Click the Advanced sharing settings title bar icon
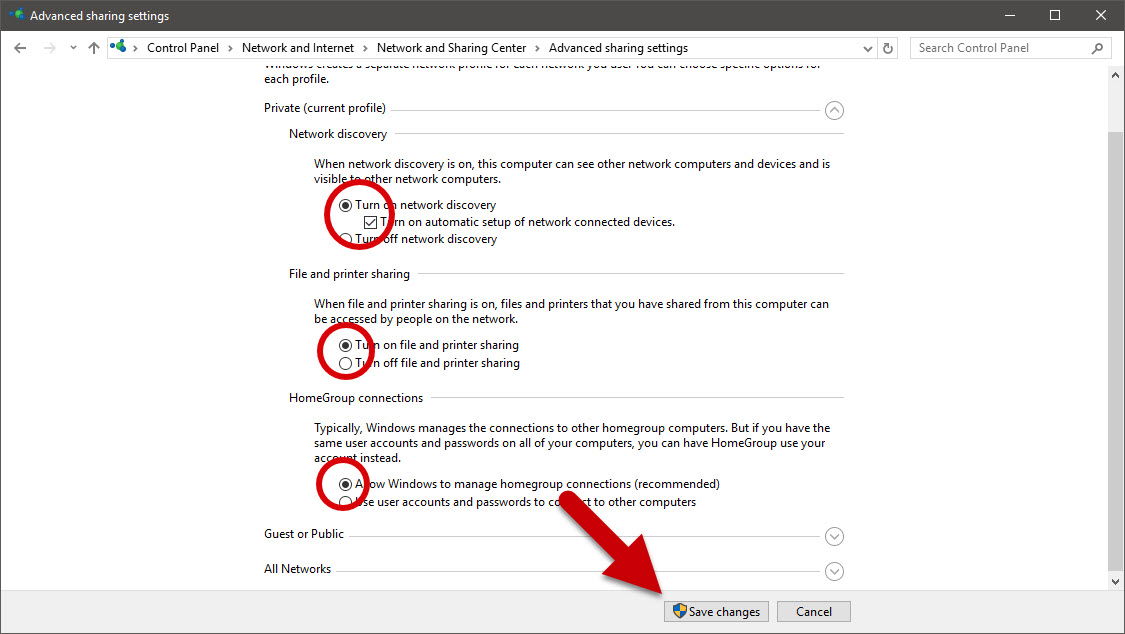 point(17,15)
